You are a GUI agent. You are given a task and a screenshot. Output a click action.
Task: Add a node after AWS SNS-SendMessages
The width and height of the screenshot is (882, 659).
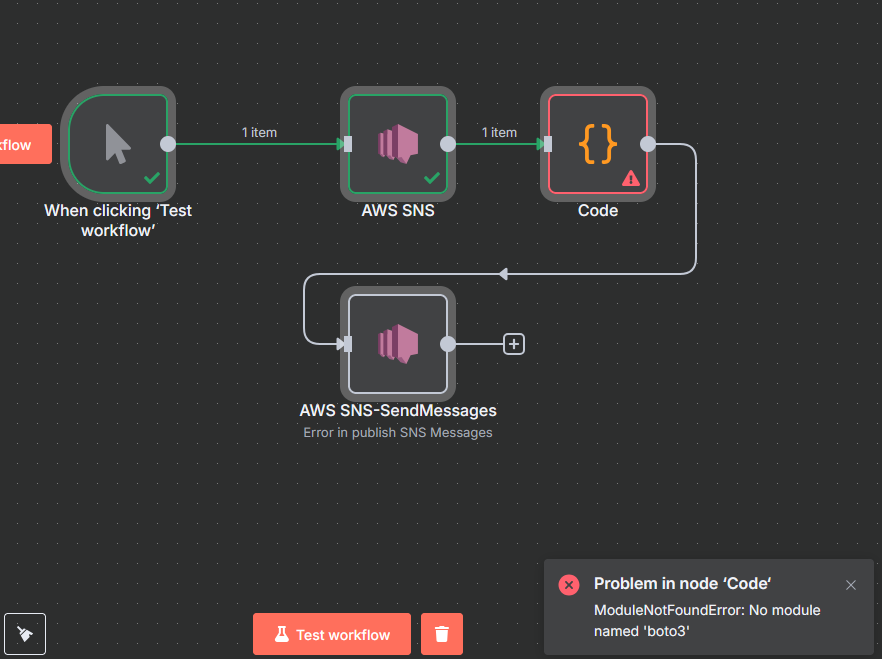coord(514,344)
